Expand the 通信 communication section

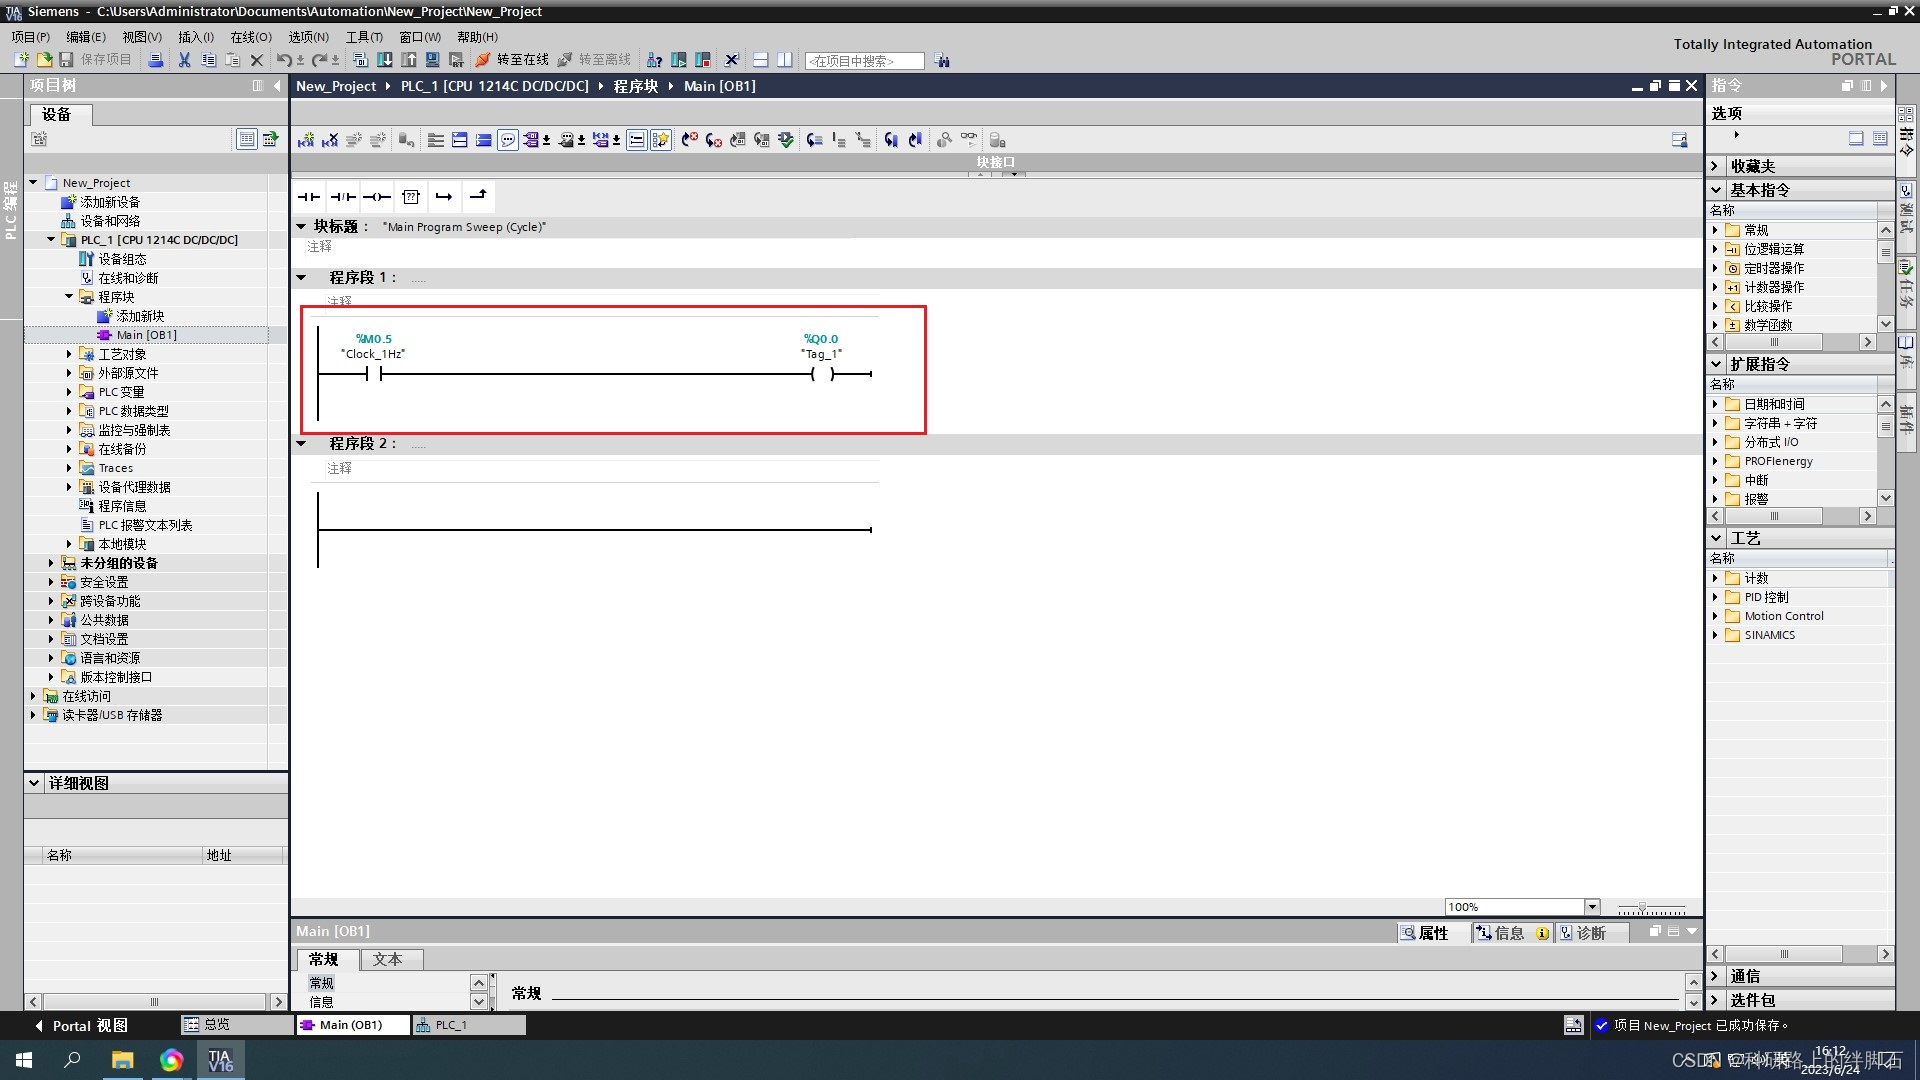[1716, 976]
